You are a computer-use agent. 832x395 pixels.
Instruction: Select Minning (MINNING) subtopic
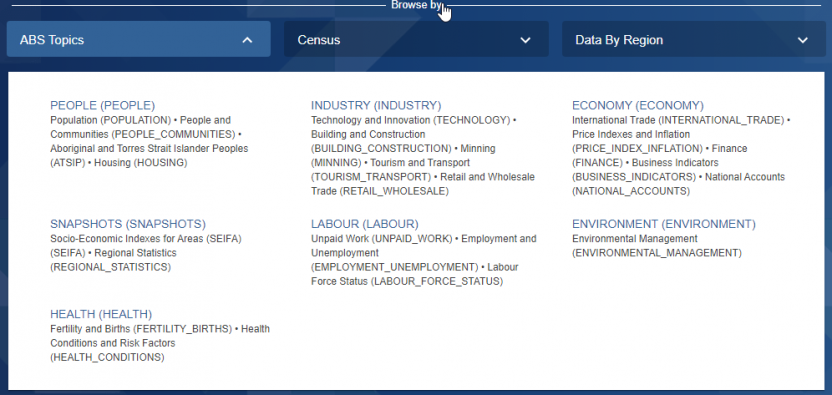click(x=403, y=156)
